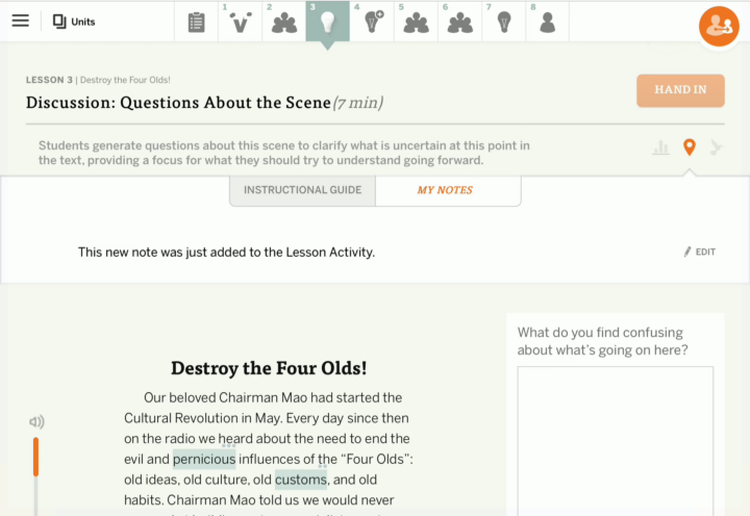
Task: Edit the newly added note
Action: point(700,252)
